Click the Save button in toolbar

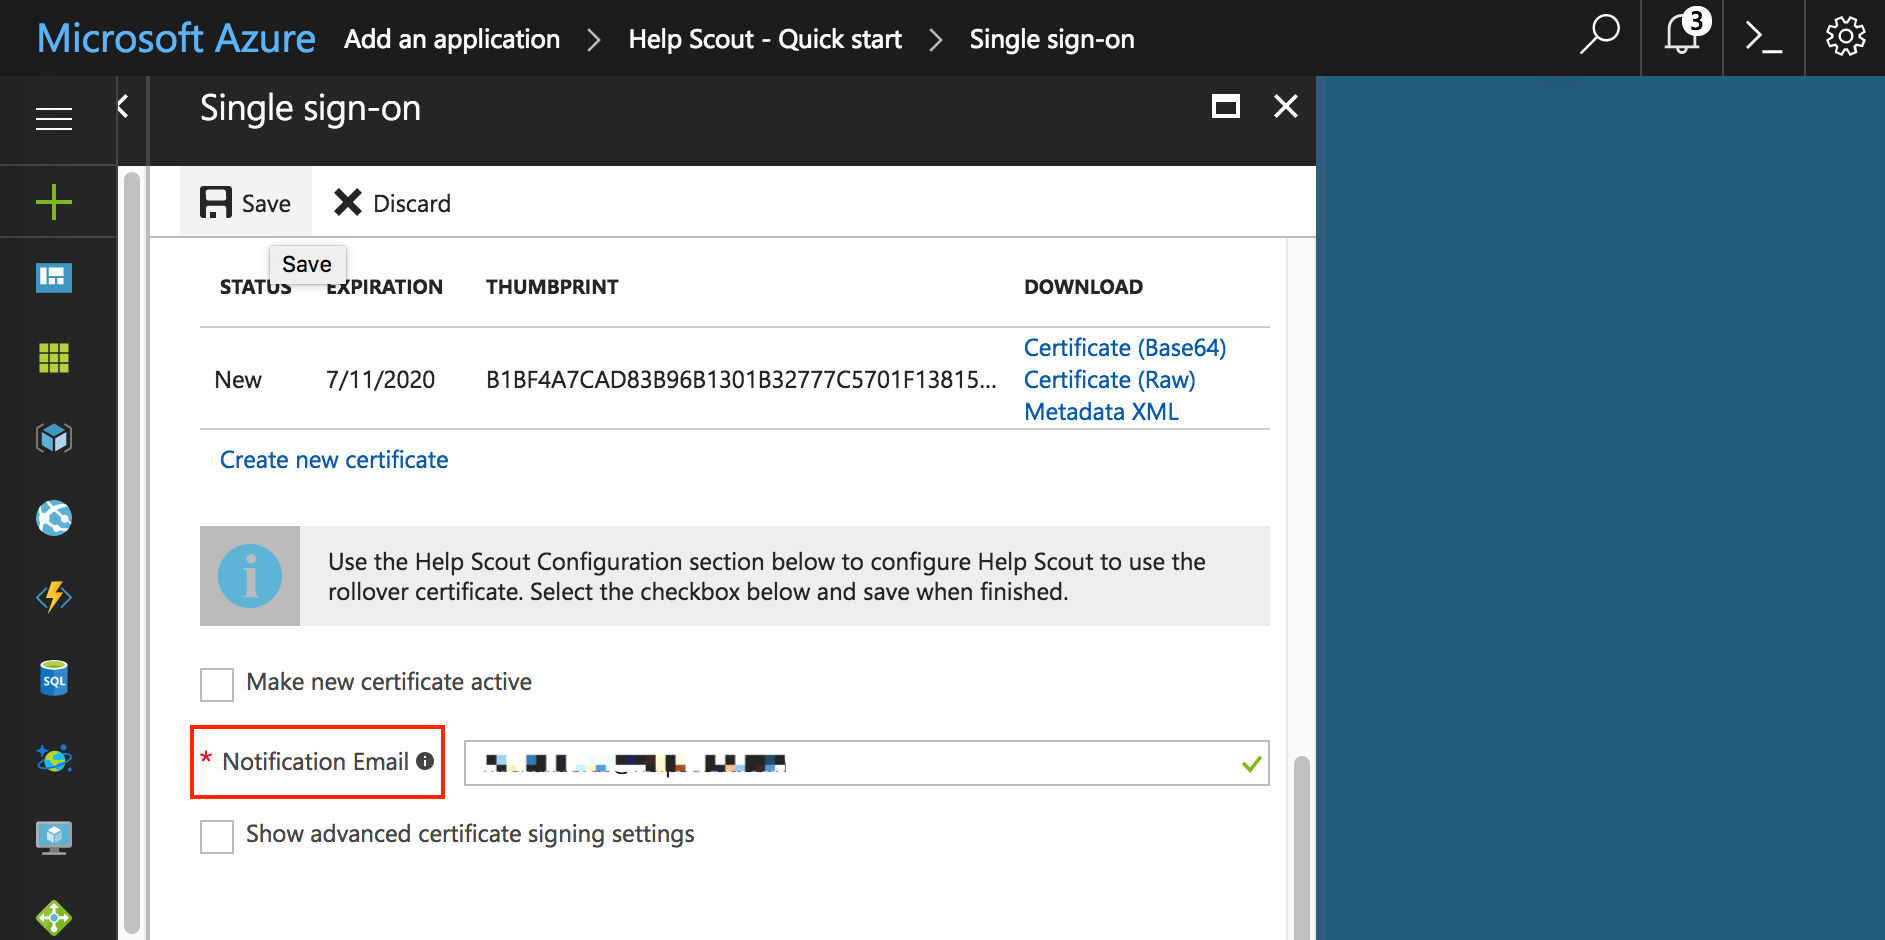[246, 203]
